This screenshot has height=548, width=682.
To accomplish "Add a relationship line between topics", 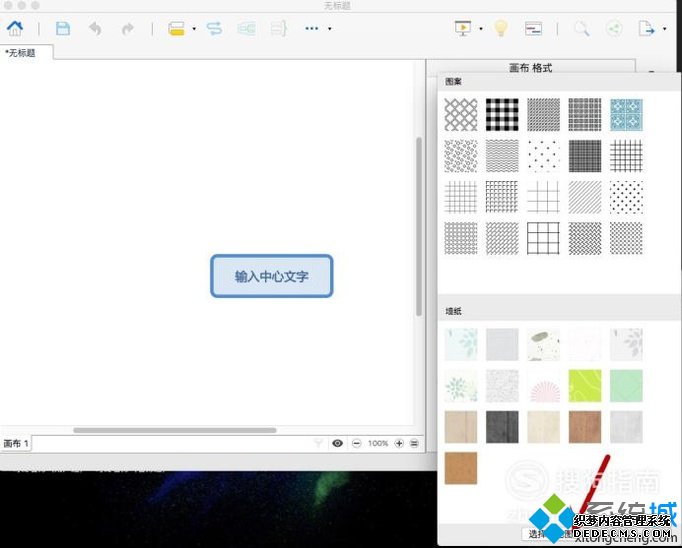I will click(214, 29).
